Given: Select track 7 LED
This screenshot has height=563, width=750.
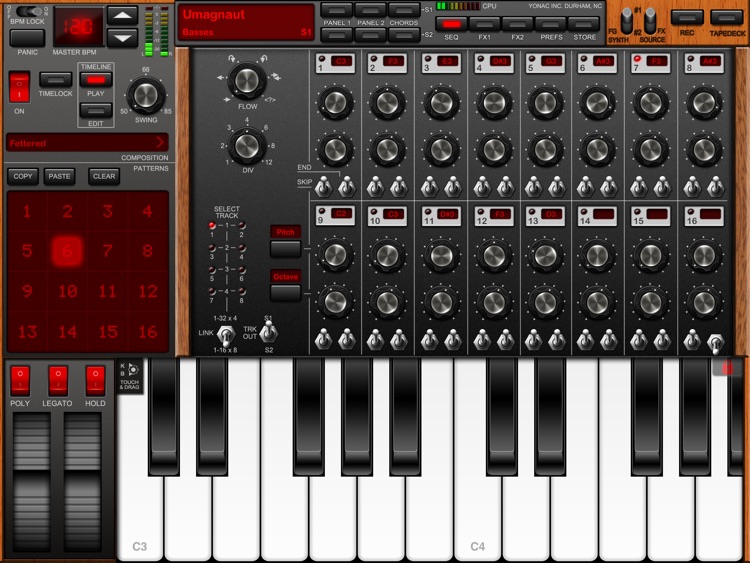Looking at the screenshot, I should tap(212, 291).
